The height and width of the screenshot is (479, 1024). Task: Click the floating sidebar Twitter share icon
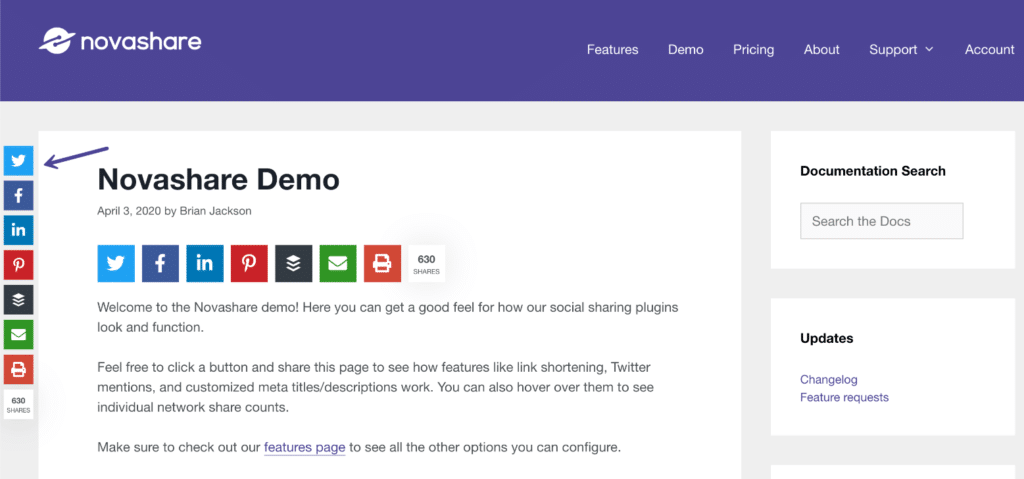[x=18, y=161]
